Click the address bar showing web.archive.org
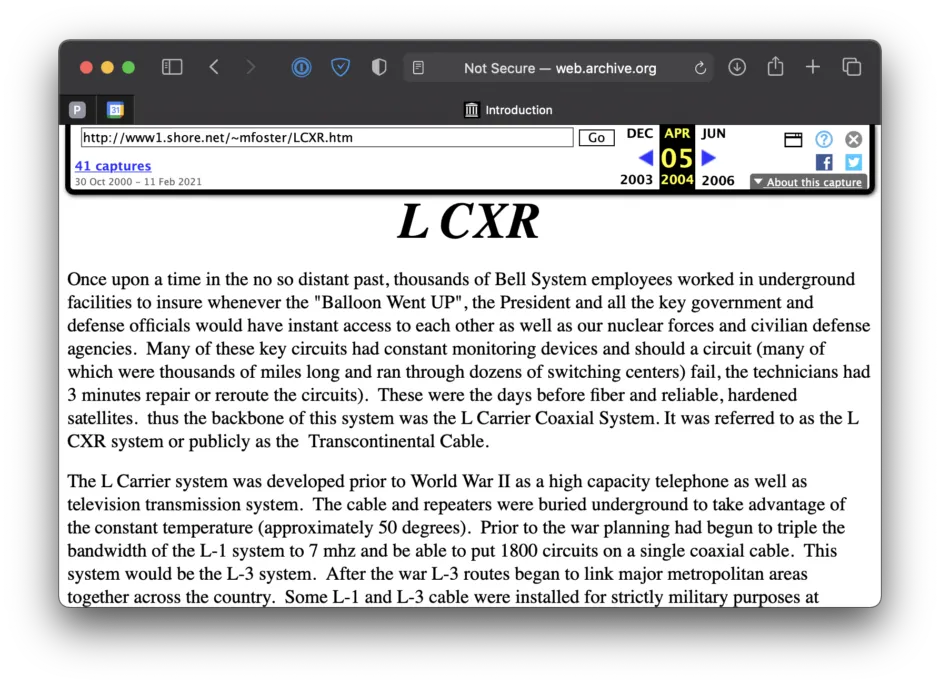This screenshot has width=940, height=685. coord(559,68)
